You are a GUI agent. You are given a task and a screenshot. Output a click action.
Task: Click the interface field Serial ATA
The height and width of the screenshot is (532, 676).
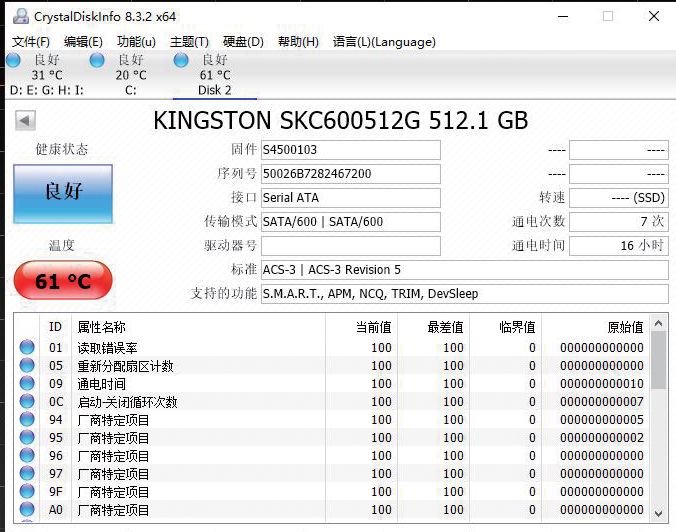click(x=351, y=198)
